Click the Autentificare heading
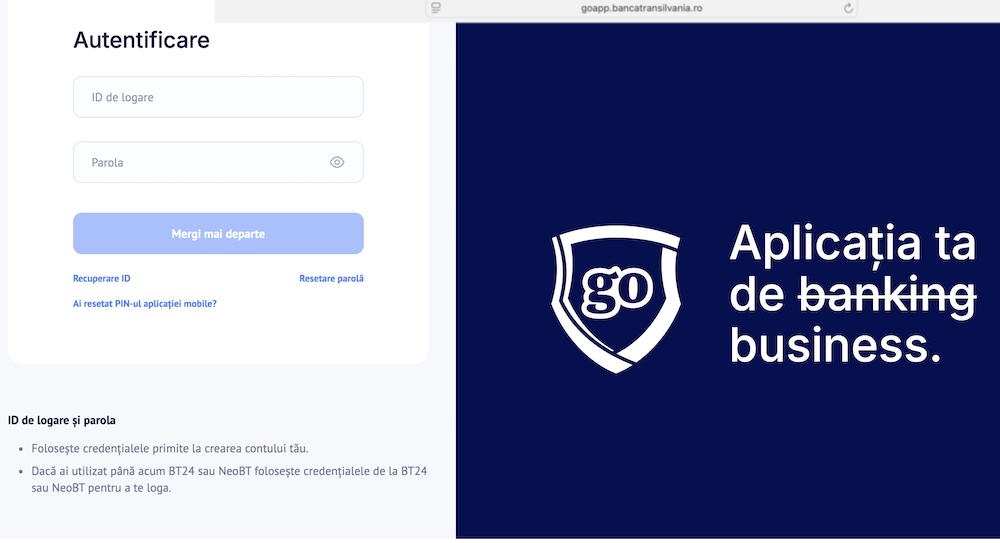 (141, 41)
